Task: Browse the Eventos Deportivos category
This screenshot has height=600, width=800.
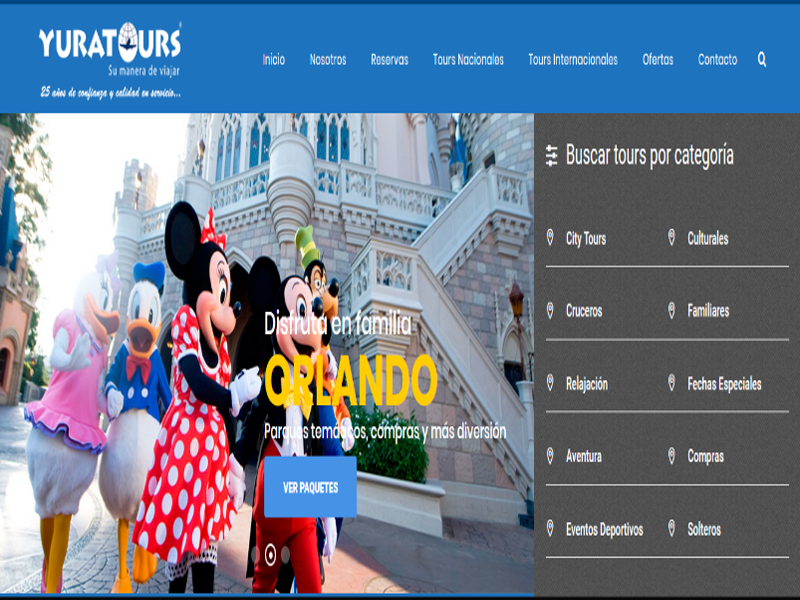Action: (604, 530)
